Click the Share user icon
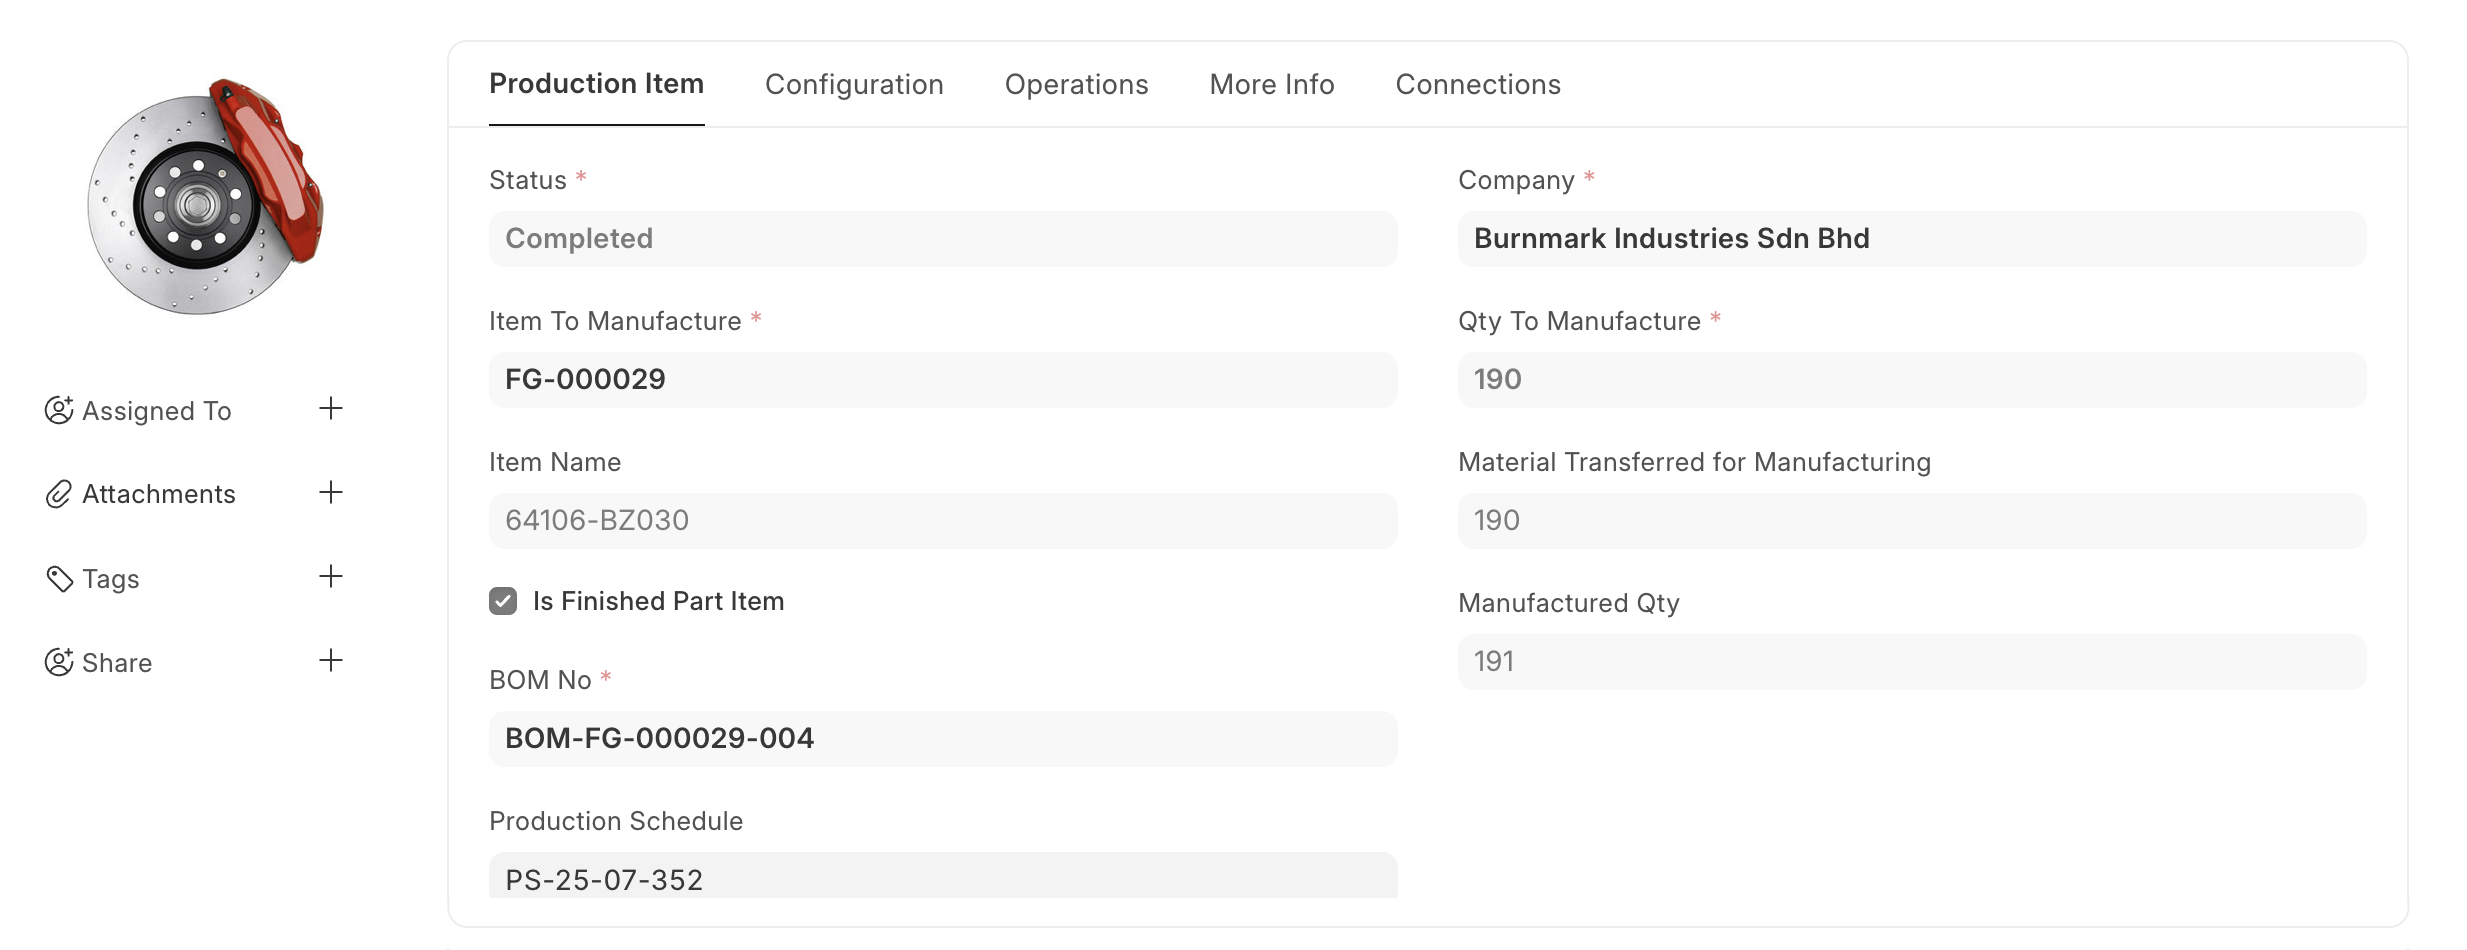 click(x=59, y=662)
